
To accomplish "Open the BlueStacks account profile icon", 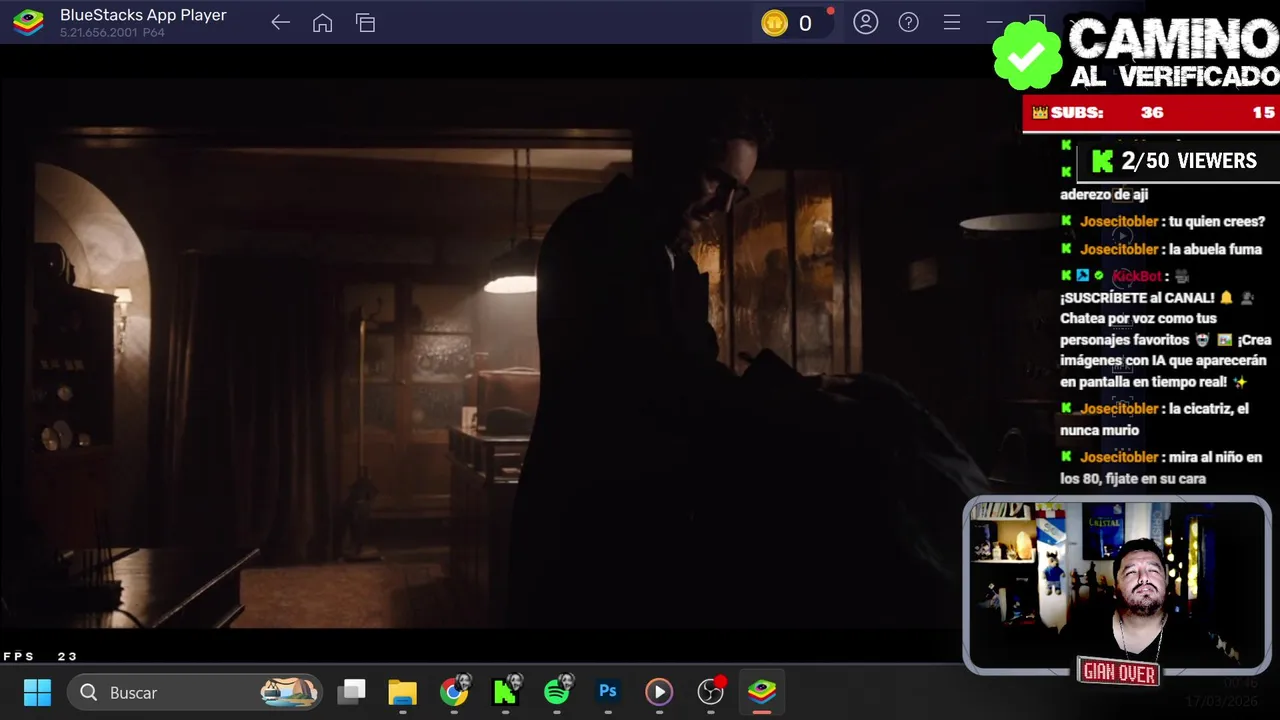I will click(x=866, y=22).
